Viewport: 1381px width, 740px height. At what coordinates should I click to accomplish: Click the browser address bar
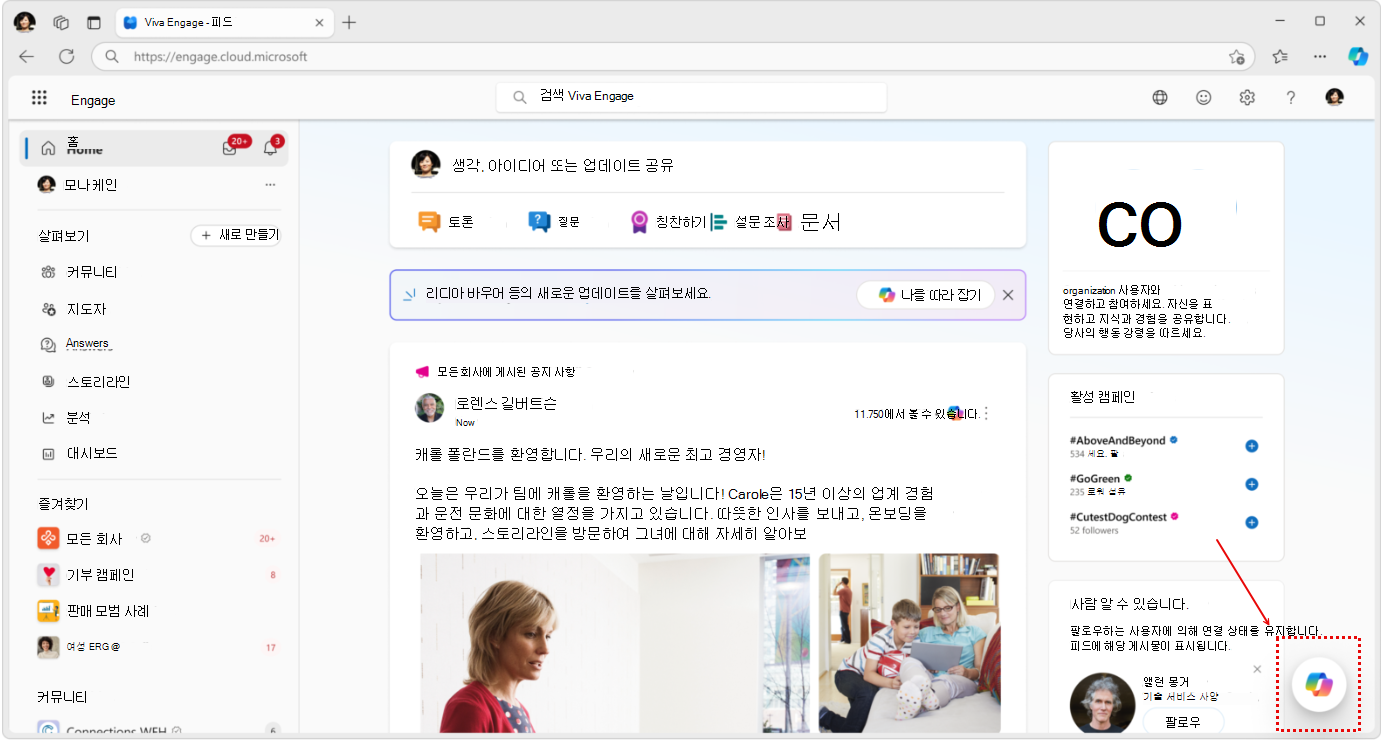tap(674, 57)
